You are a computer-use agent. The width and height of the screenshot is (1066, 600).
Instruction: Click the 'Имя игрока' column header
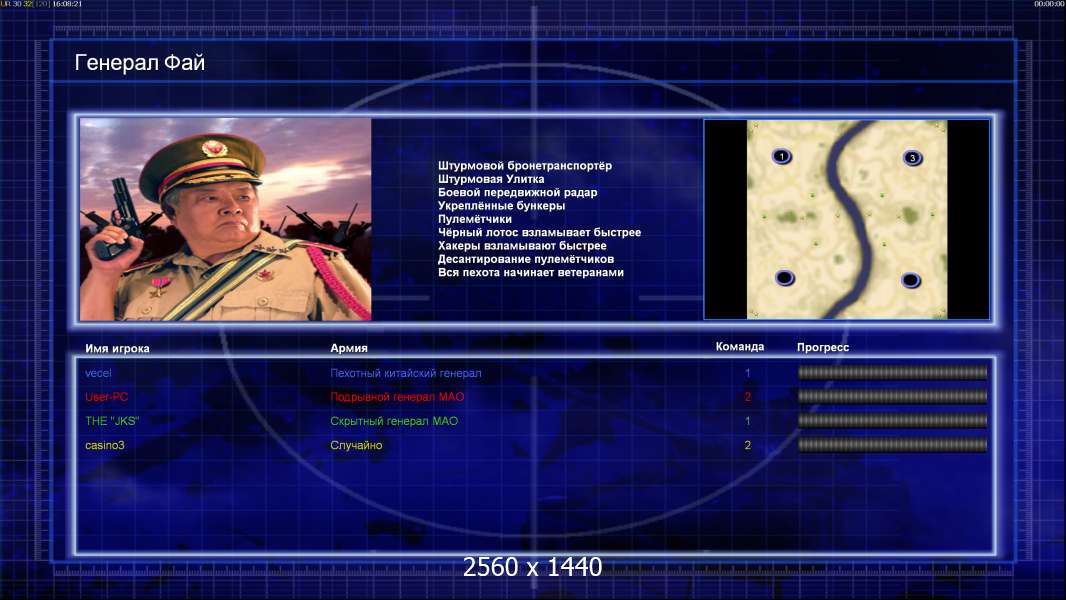click(117, 349)
